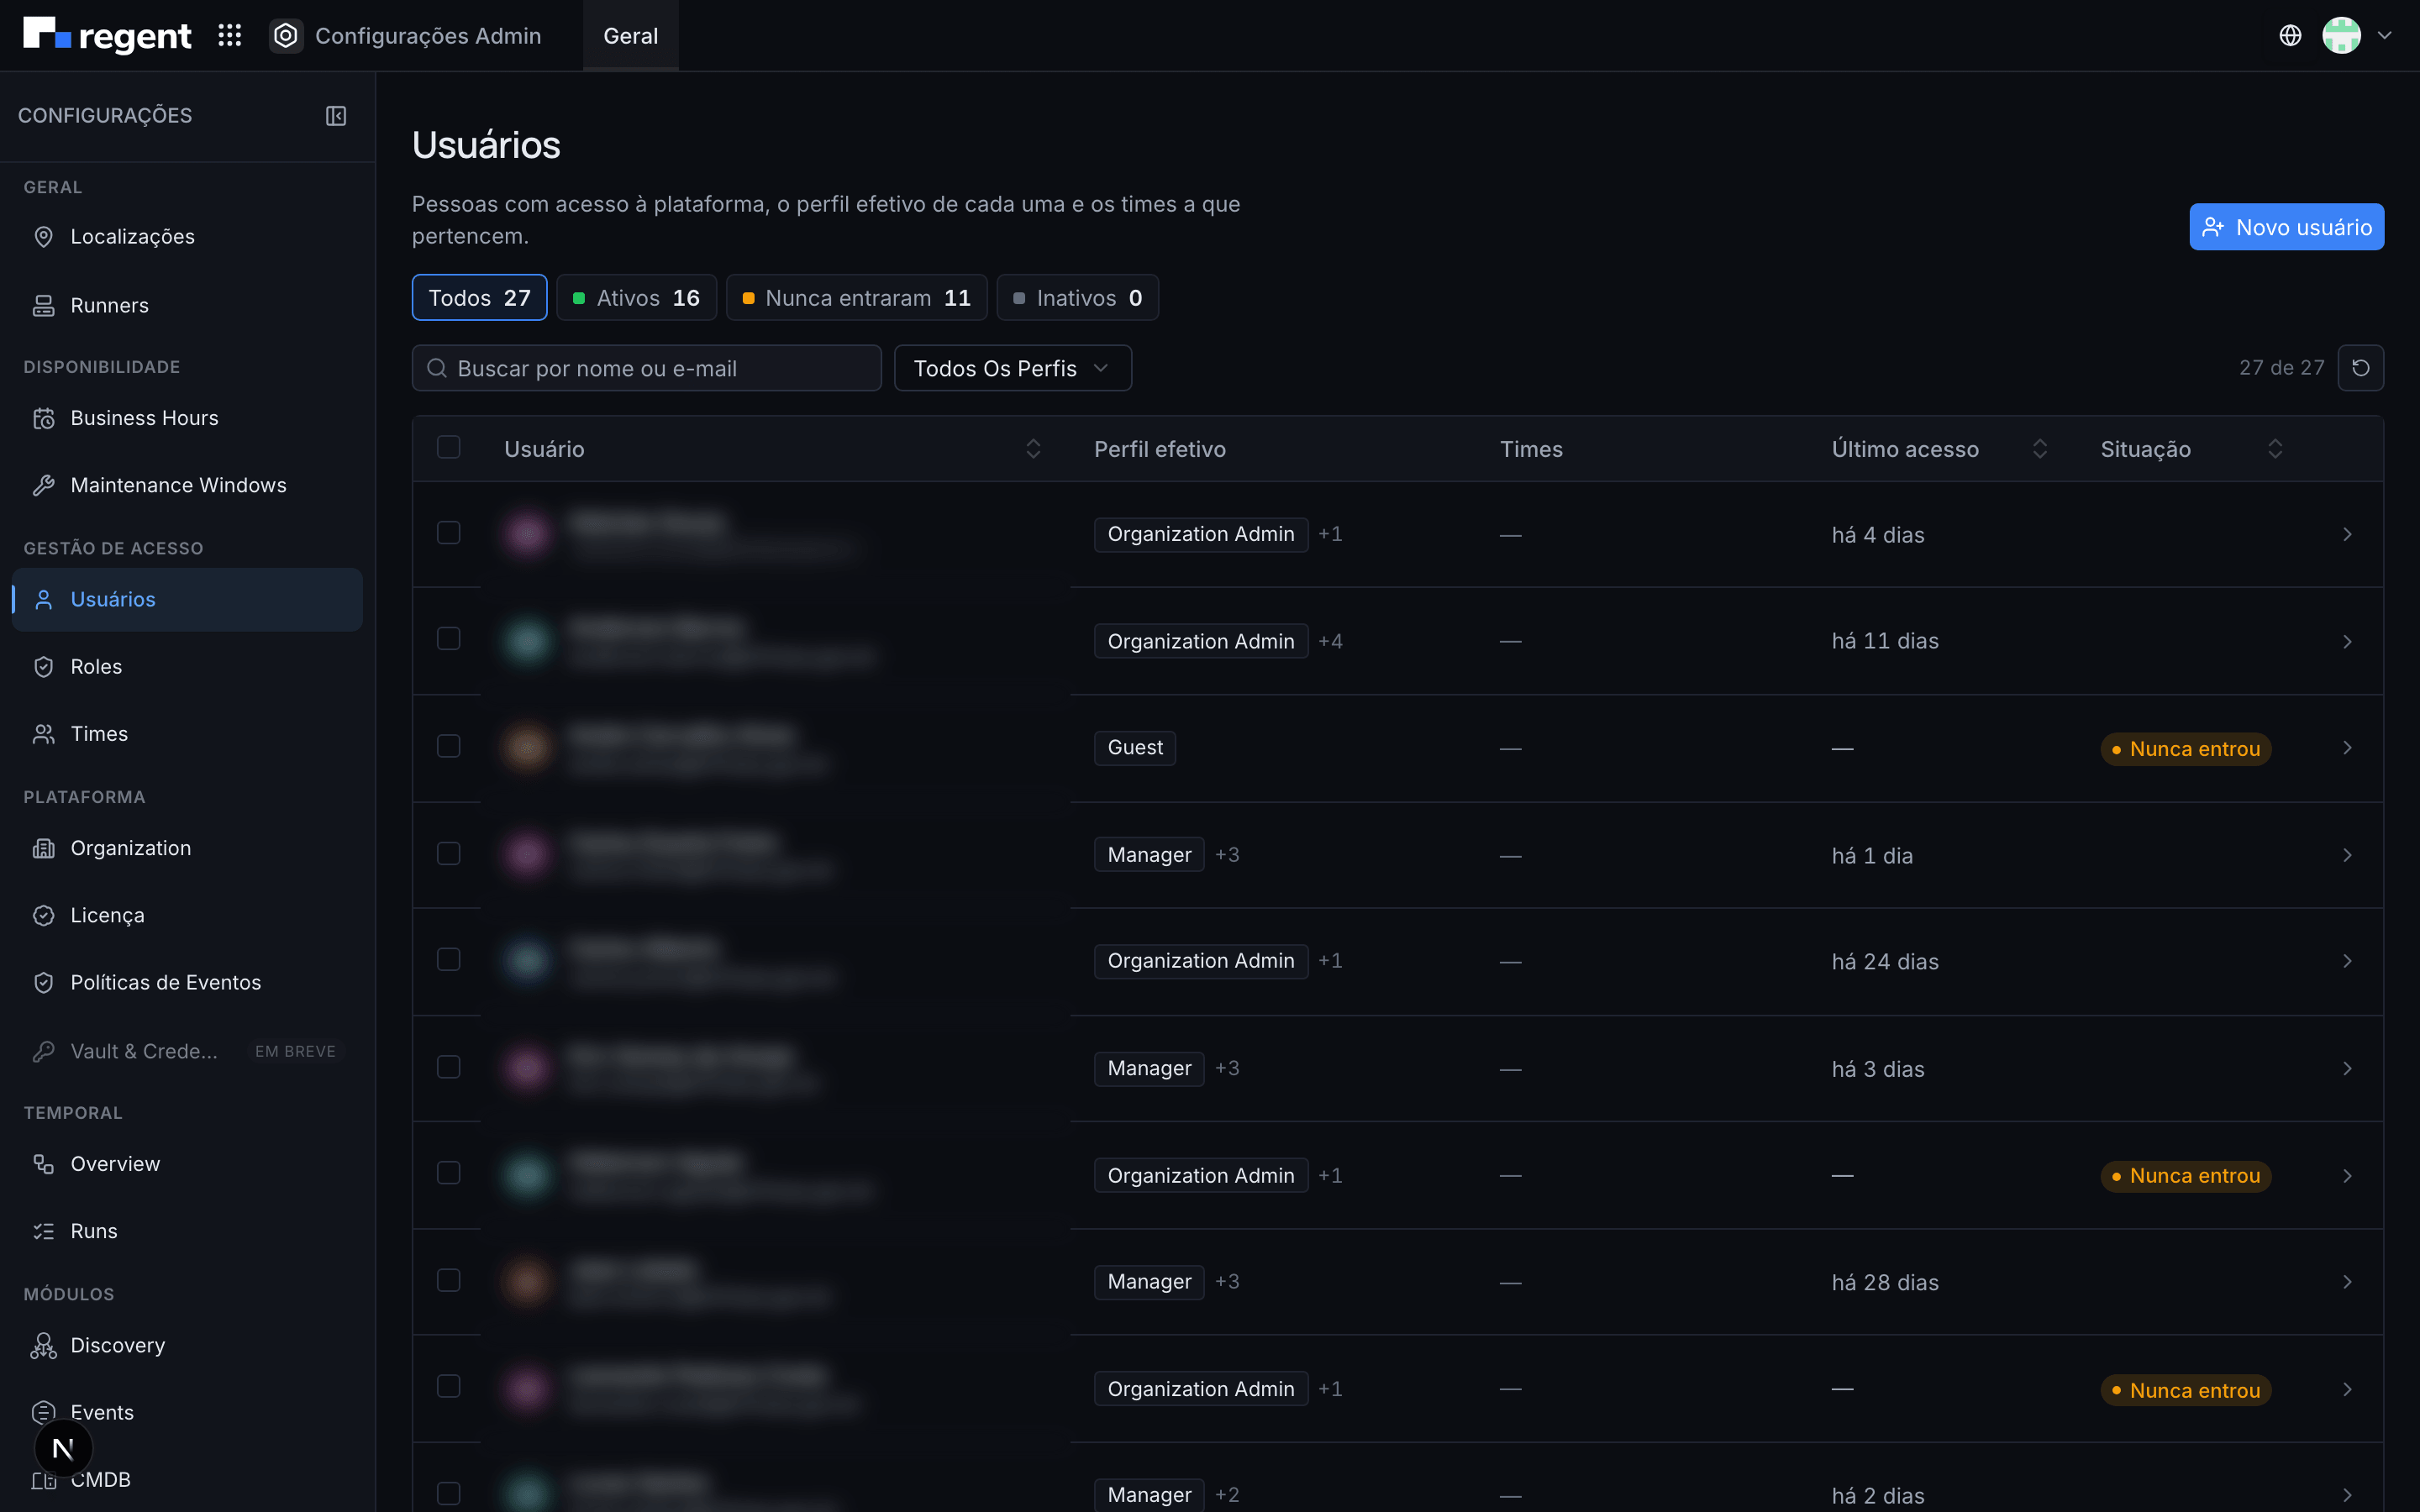Open row details chevron for 'há 28 dias'

[2347, 1282]
